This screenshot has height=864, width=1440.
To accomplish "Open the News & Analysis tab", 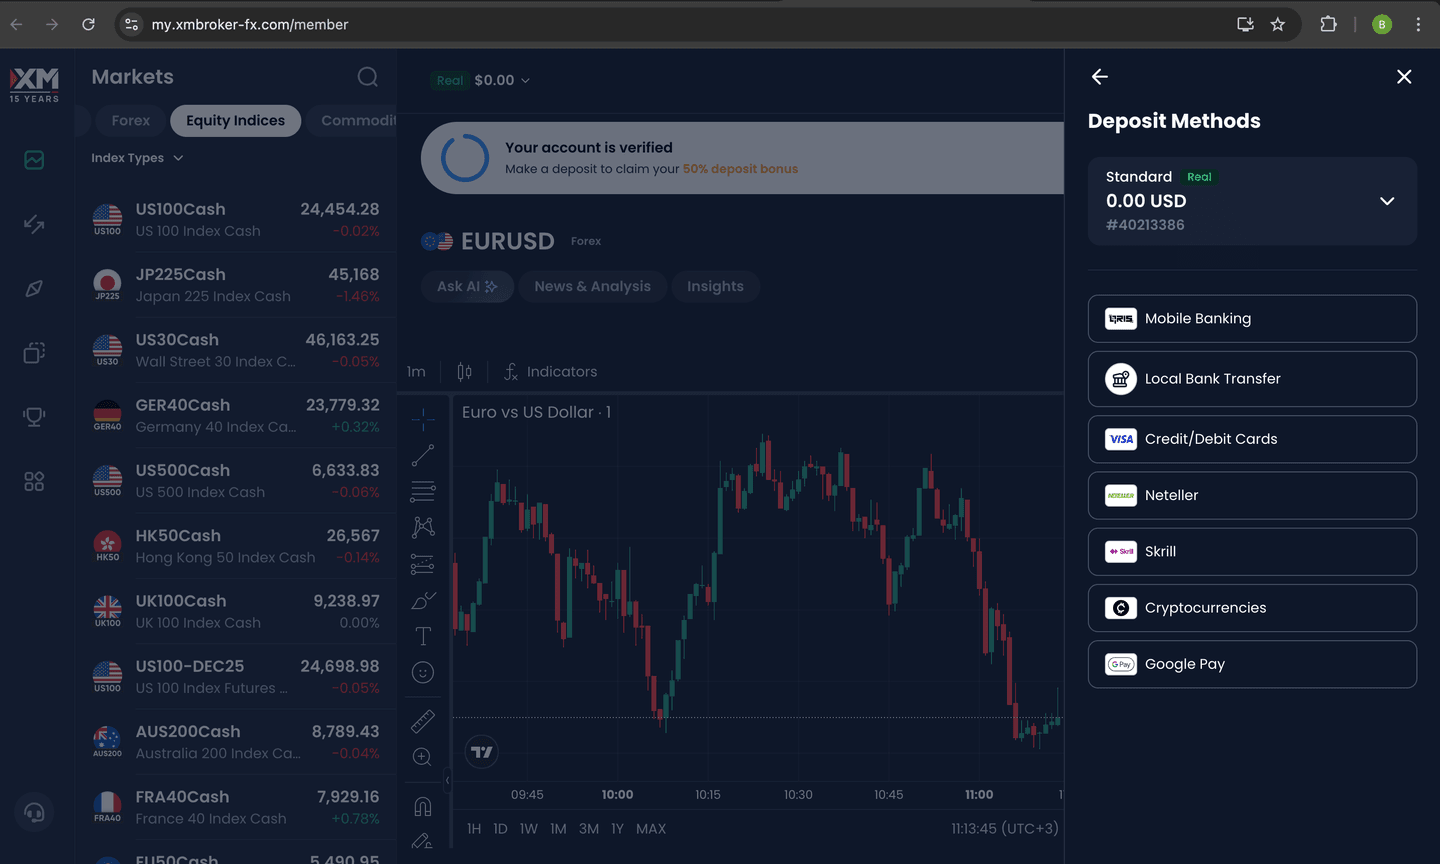I will 592,287.
